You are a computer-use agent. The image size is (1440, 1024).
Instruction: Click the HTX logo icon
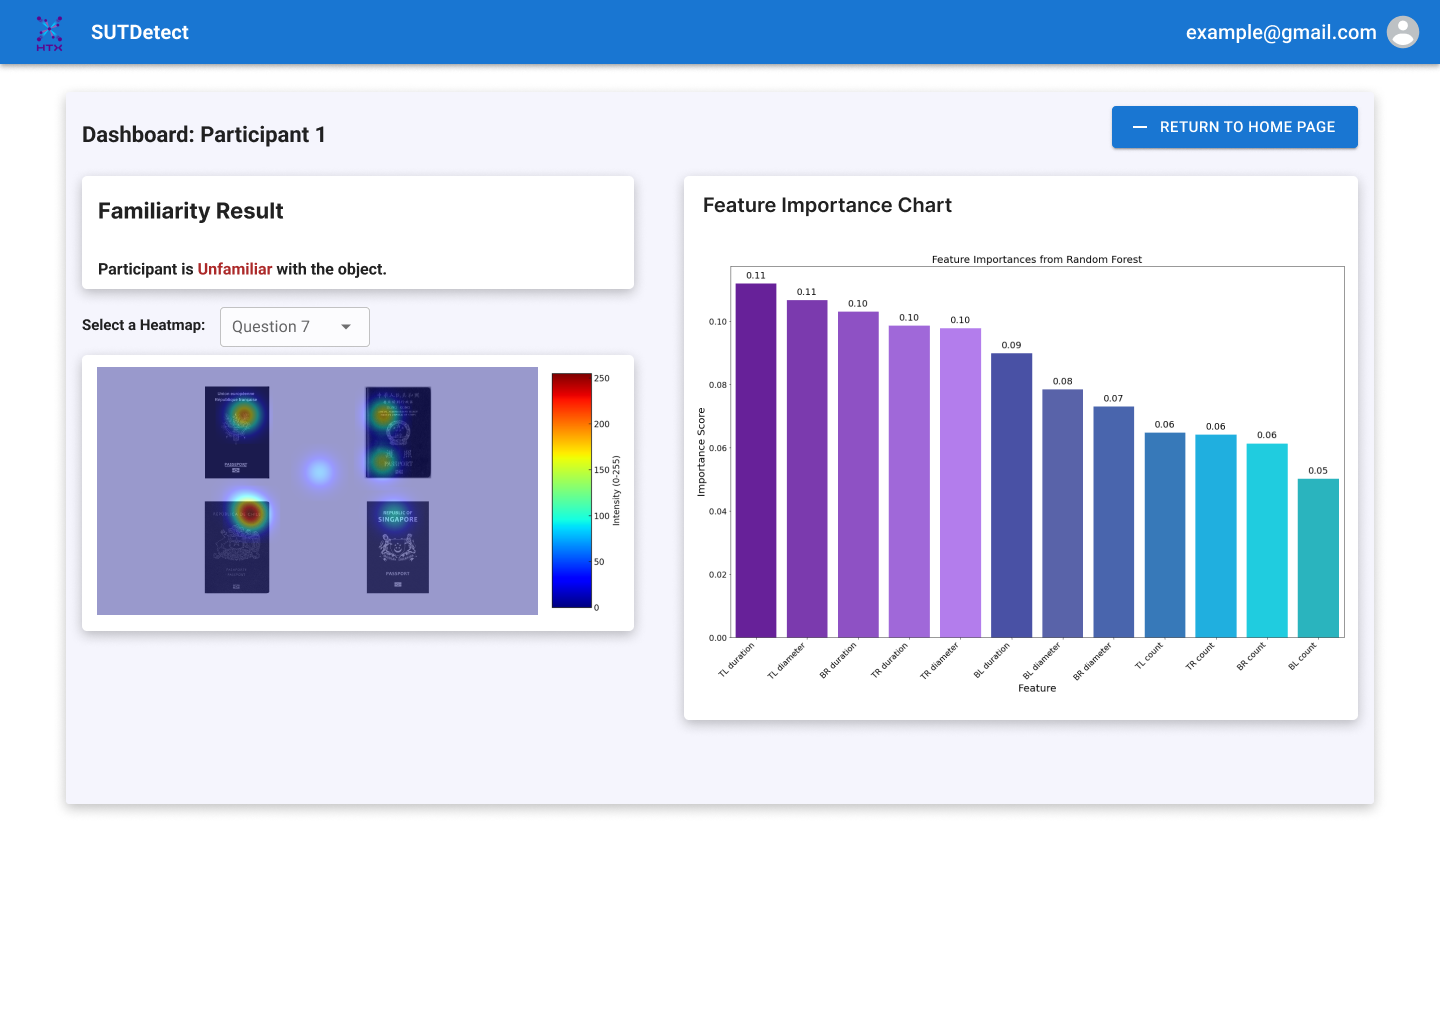(49, 33)
